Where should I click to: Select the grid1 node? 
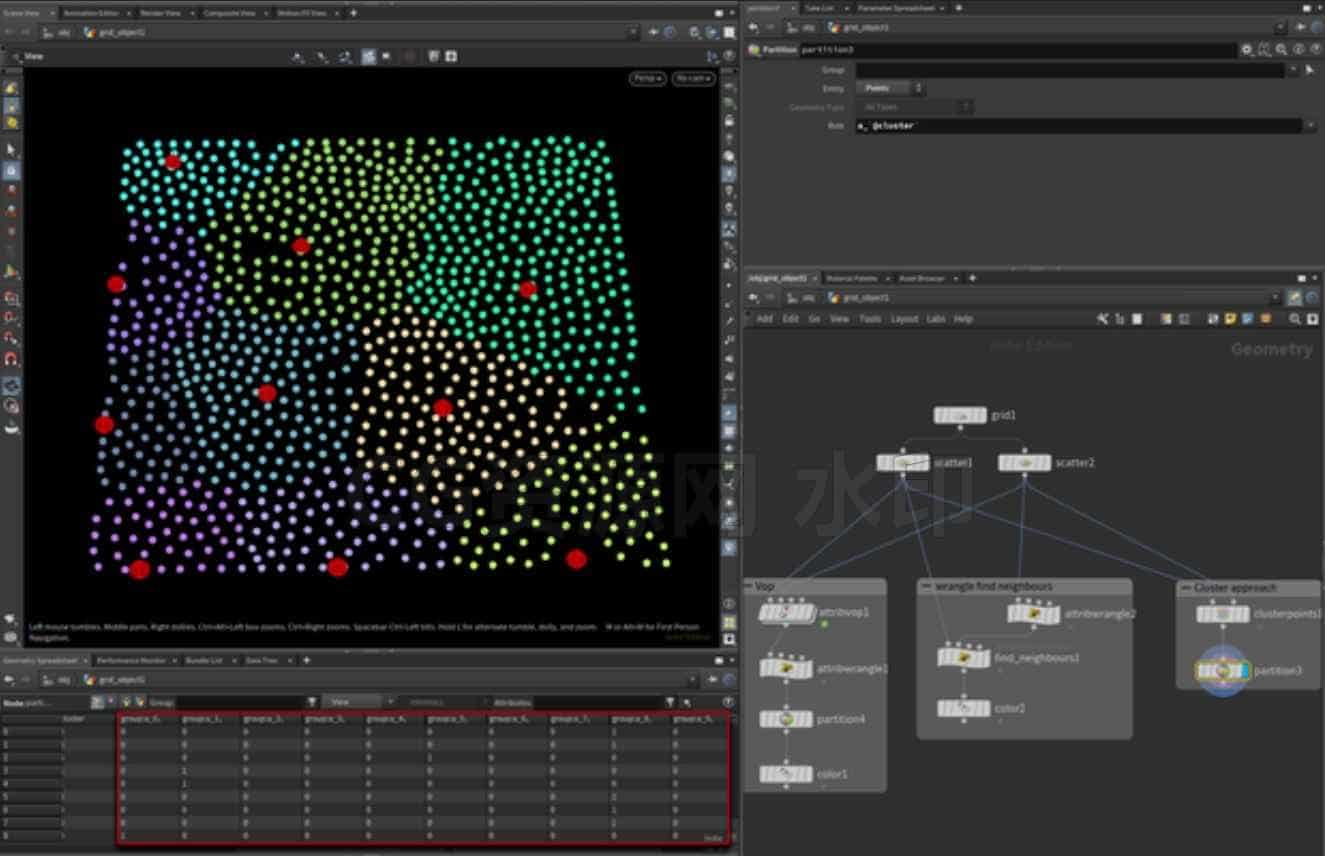click(960, 415)
